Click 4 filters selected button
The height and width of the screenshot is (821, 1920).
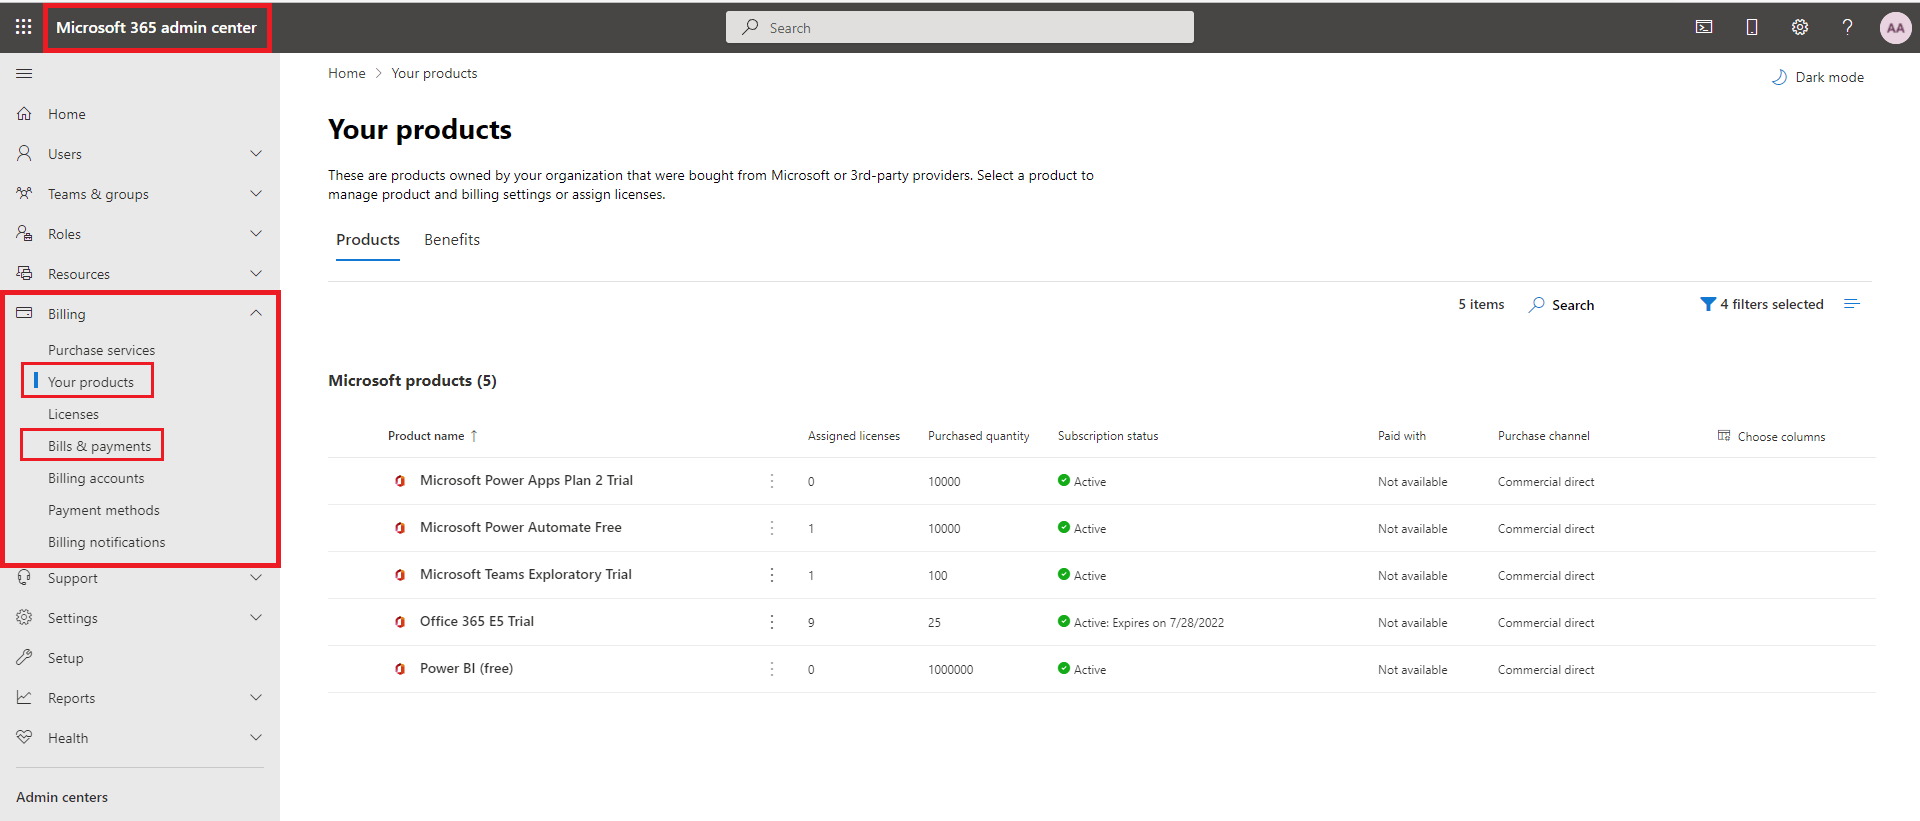pyautogui.click(x=1762, y=304)
